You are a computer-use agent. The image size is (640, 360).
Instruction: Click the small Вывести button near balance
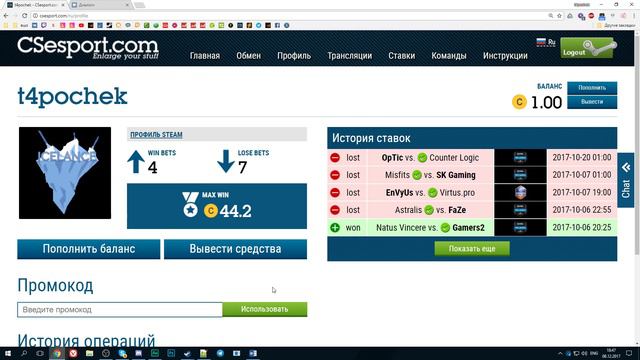click(592, 102)
